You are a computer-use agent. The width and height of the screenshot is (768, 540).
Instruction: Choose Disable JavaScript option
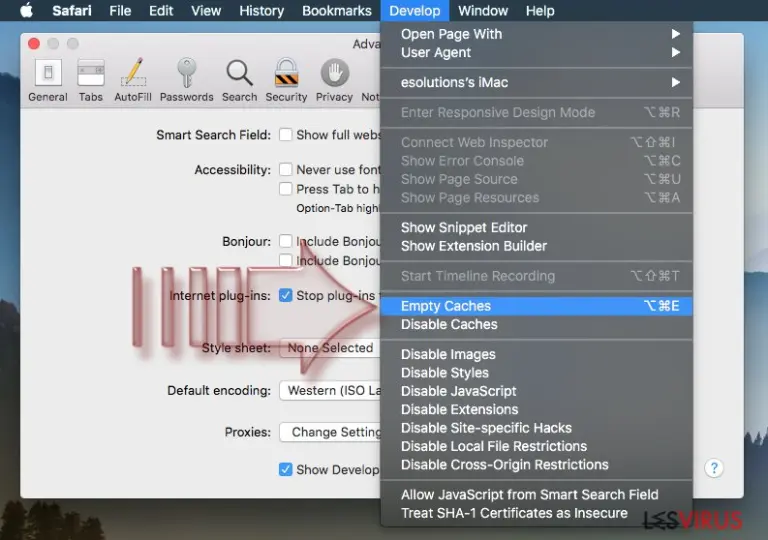tap(536, 391)
